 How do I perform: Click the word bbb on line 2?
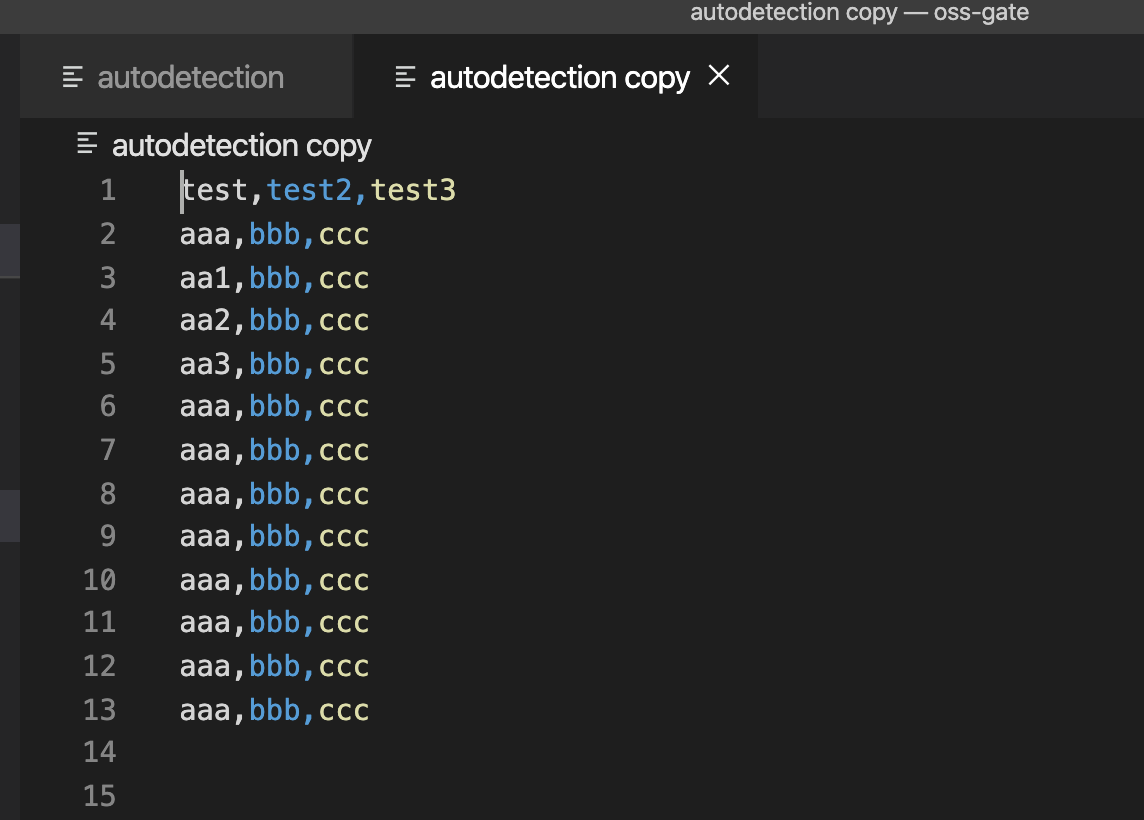(x=274, y=233)
